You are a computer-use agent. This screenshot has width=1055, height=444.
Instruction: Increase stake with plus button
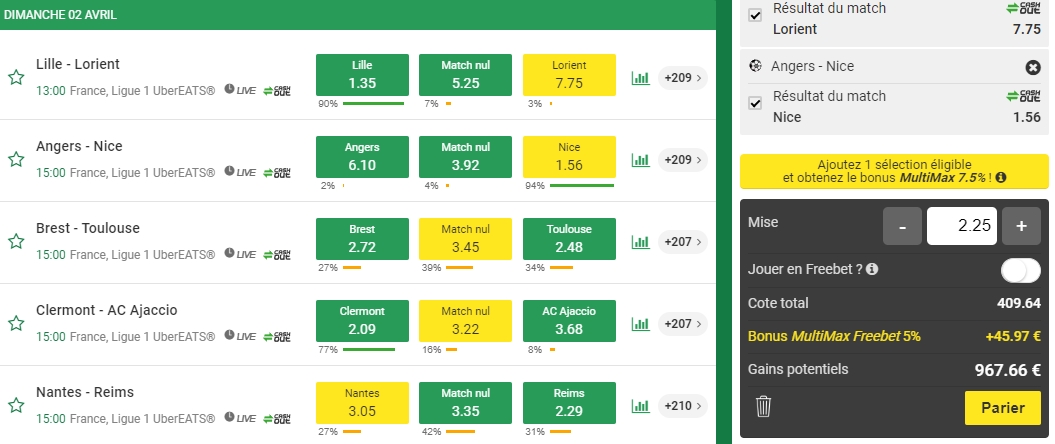tap(1021, 226)
